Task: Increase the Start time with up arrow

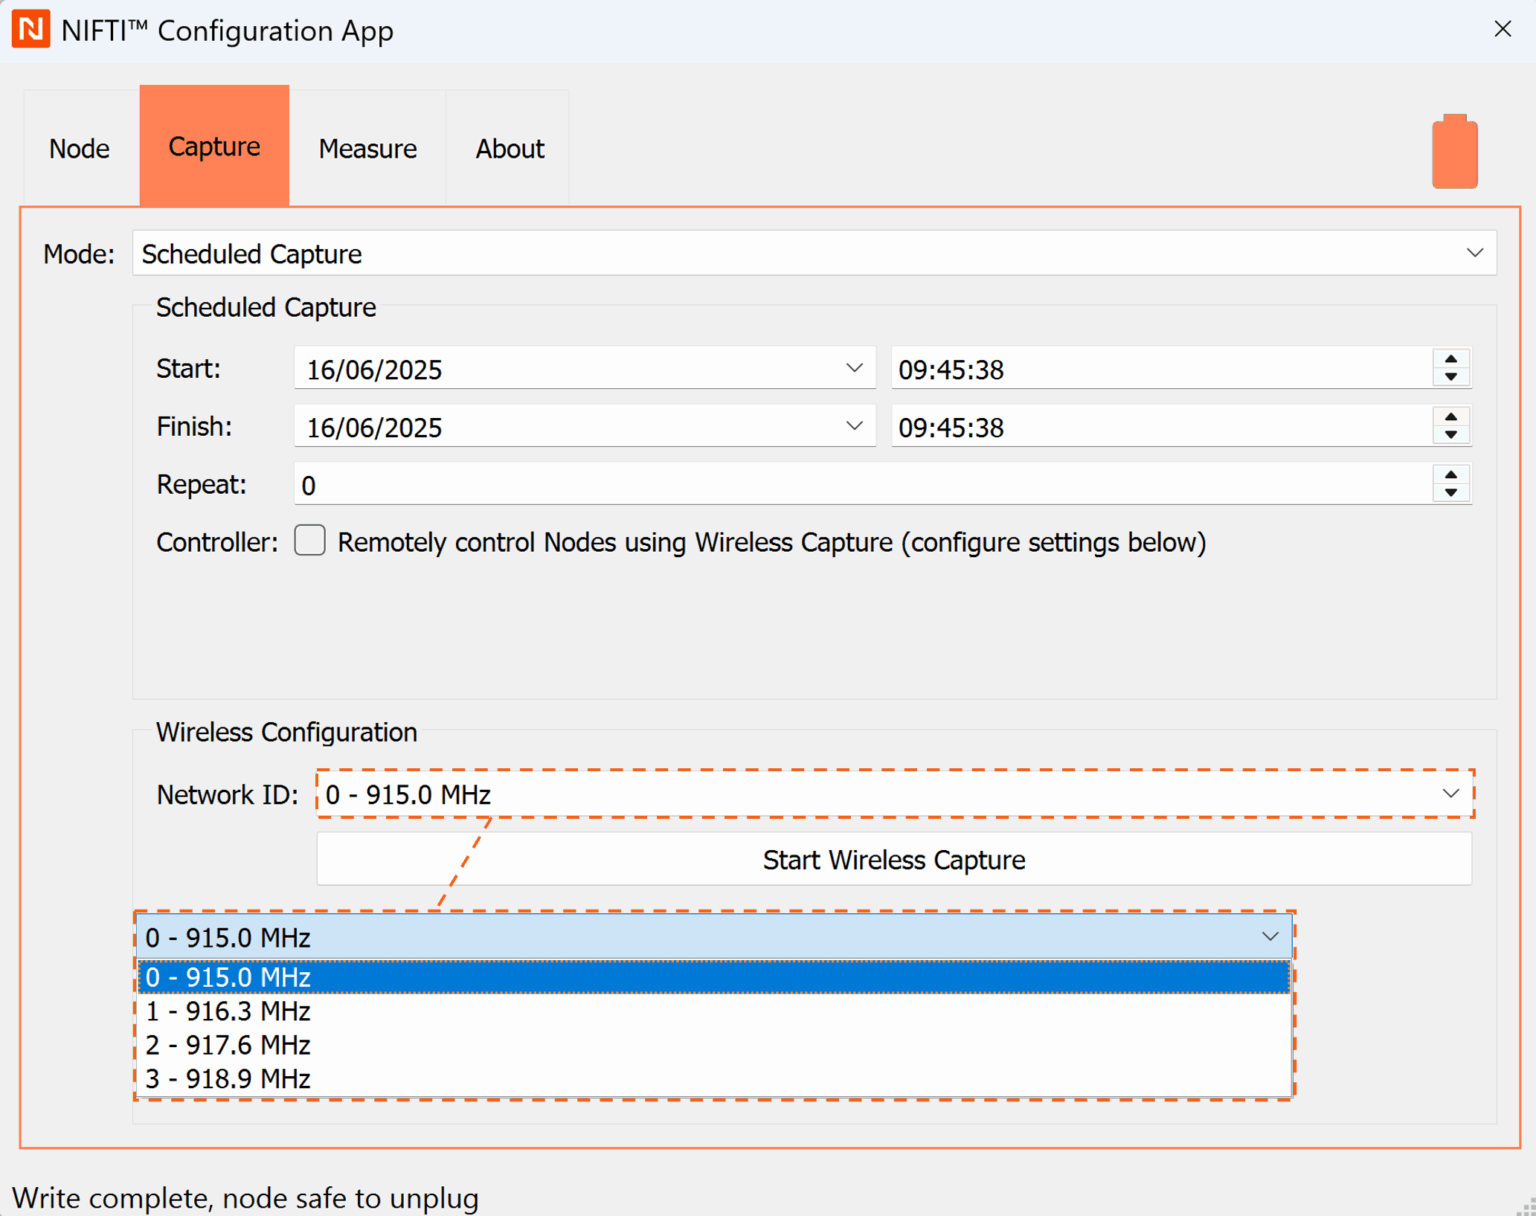Action: pyautogui.click(x=1451, y=359)
